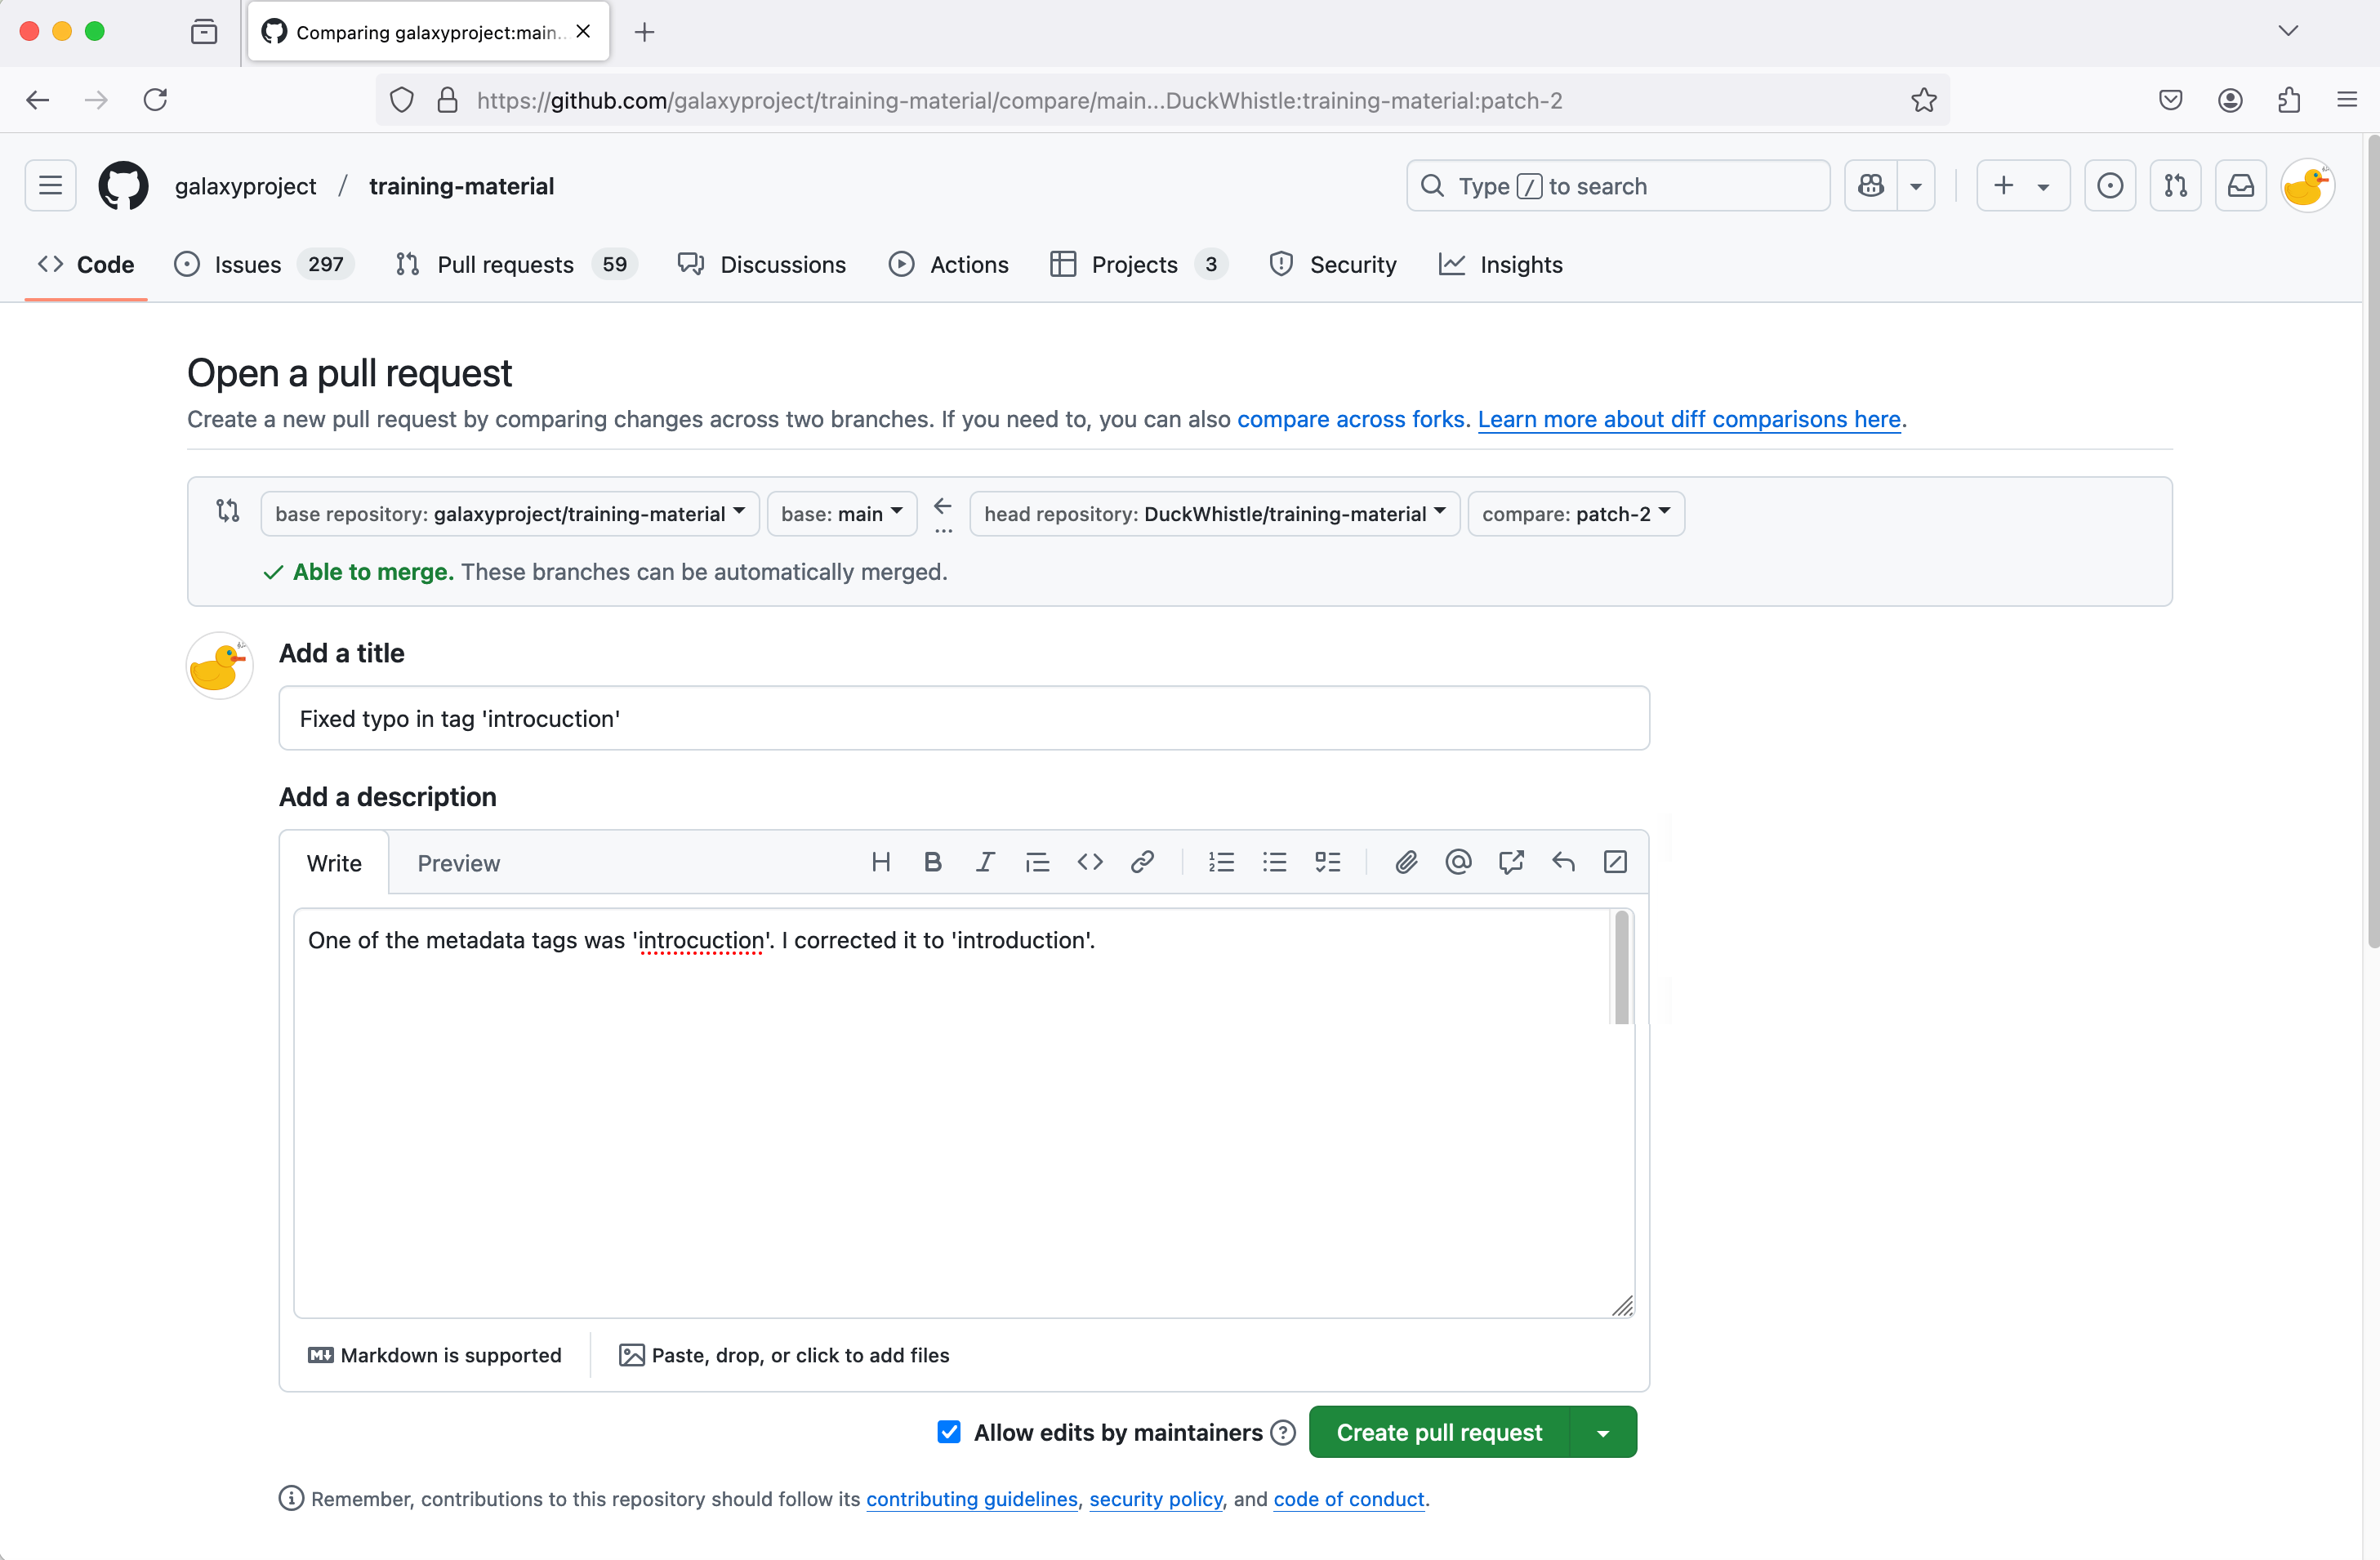Reference an issue or pull request icon
Screen dimensions: 2380x1560
point(1511,862)
